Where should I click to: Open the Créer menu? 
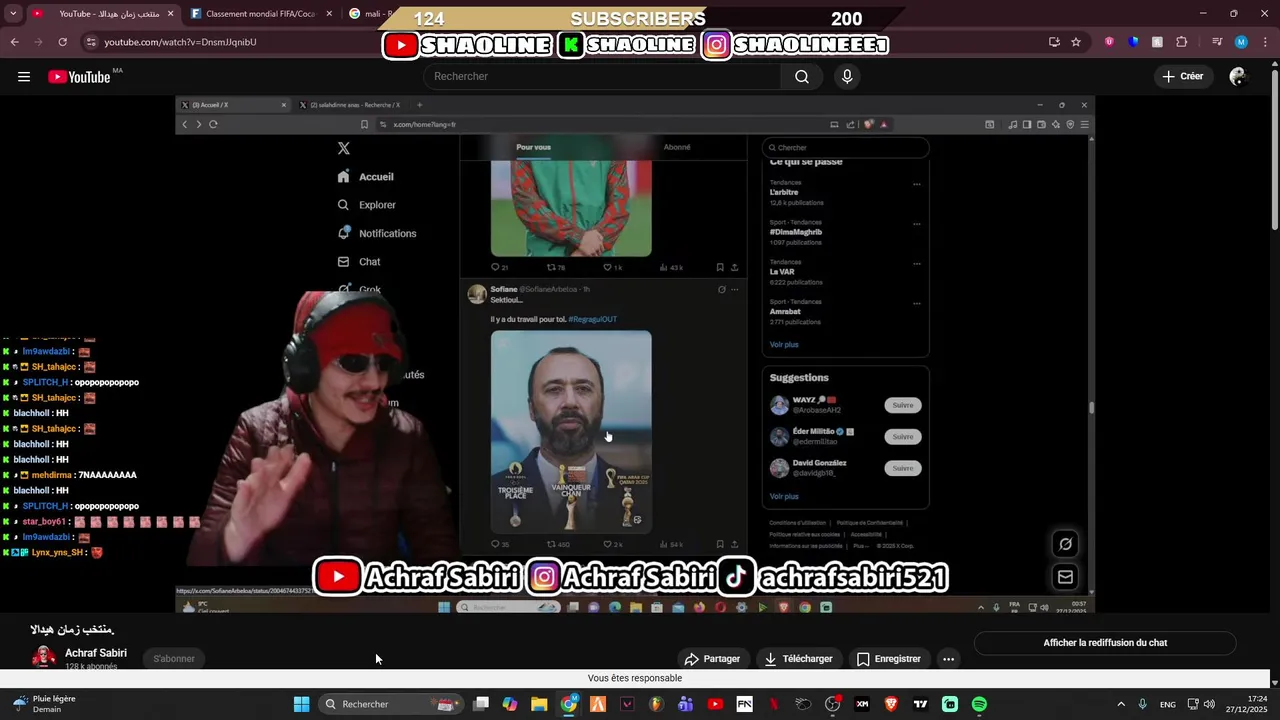[x=1183, y=77]
